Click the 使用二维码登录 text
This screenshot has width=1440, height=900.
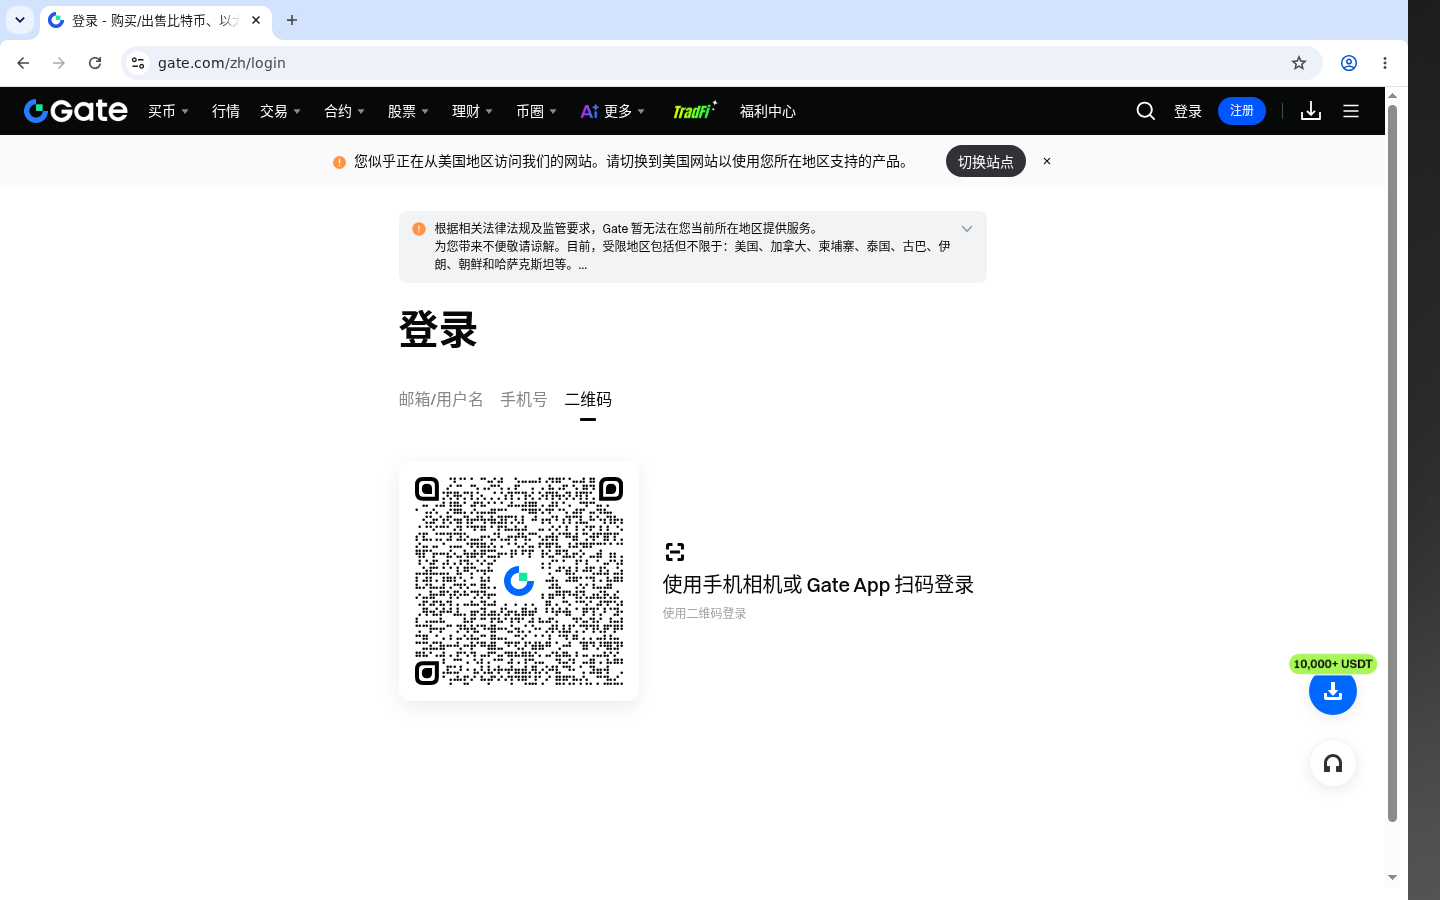click(x=705, y=613)
